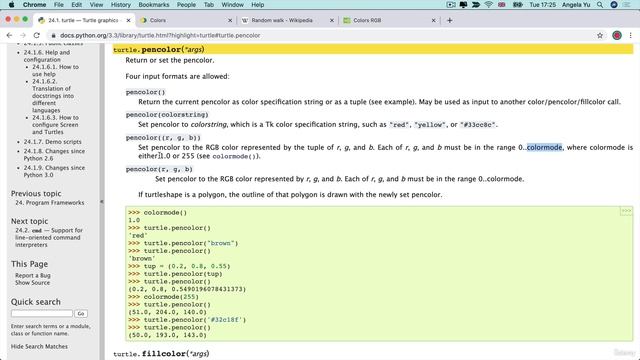
Task: Switch to the Colors RGB tab
Action: [x=389, y=20]
